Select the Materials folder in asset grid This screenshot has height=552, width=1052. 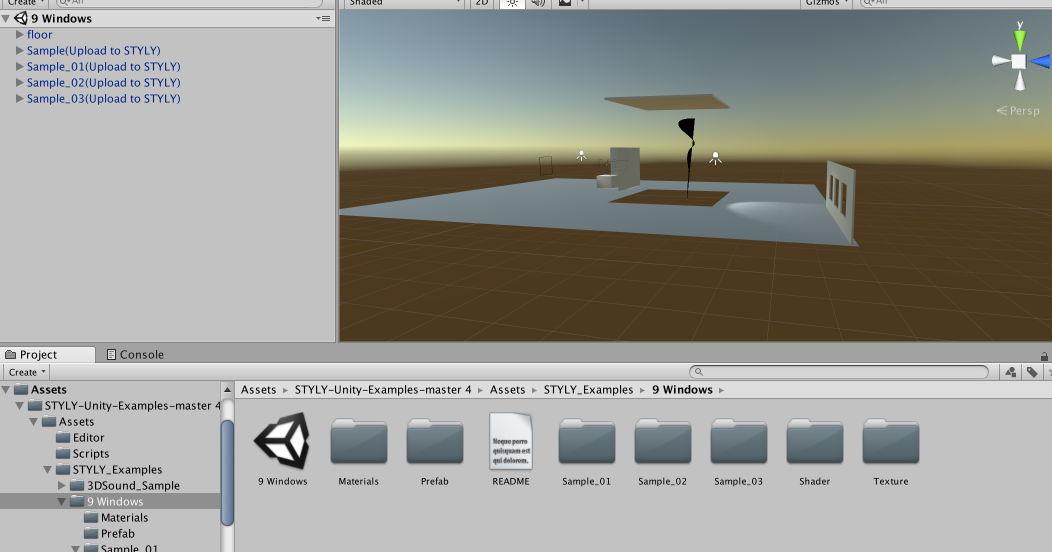[x=359, y=441]
